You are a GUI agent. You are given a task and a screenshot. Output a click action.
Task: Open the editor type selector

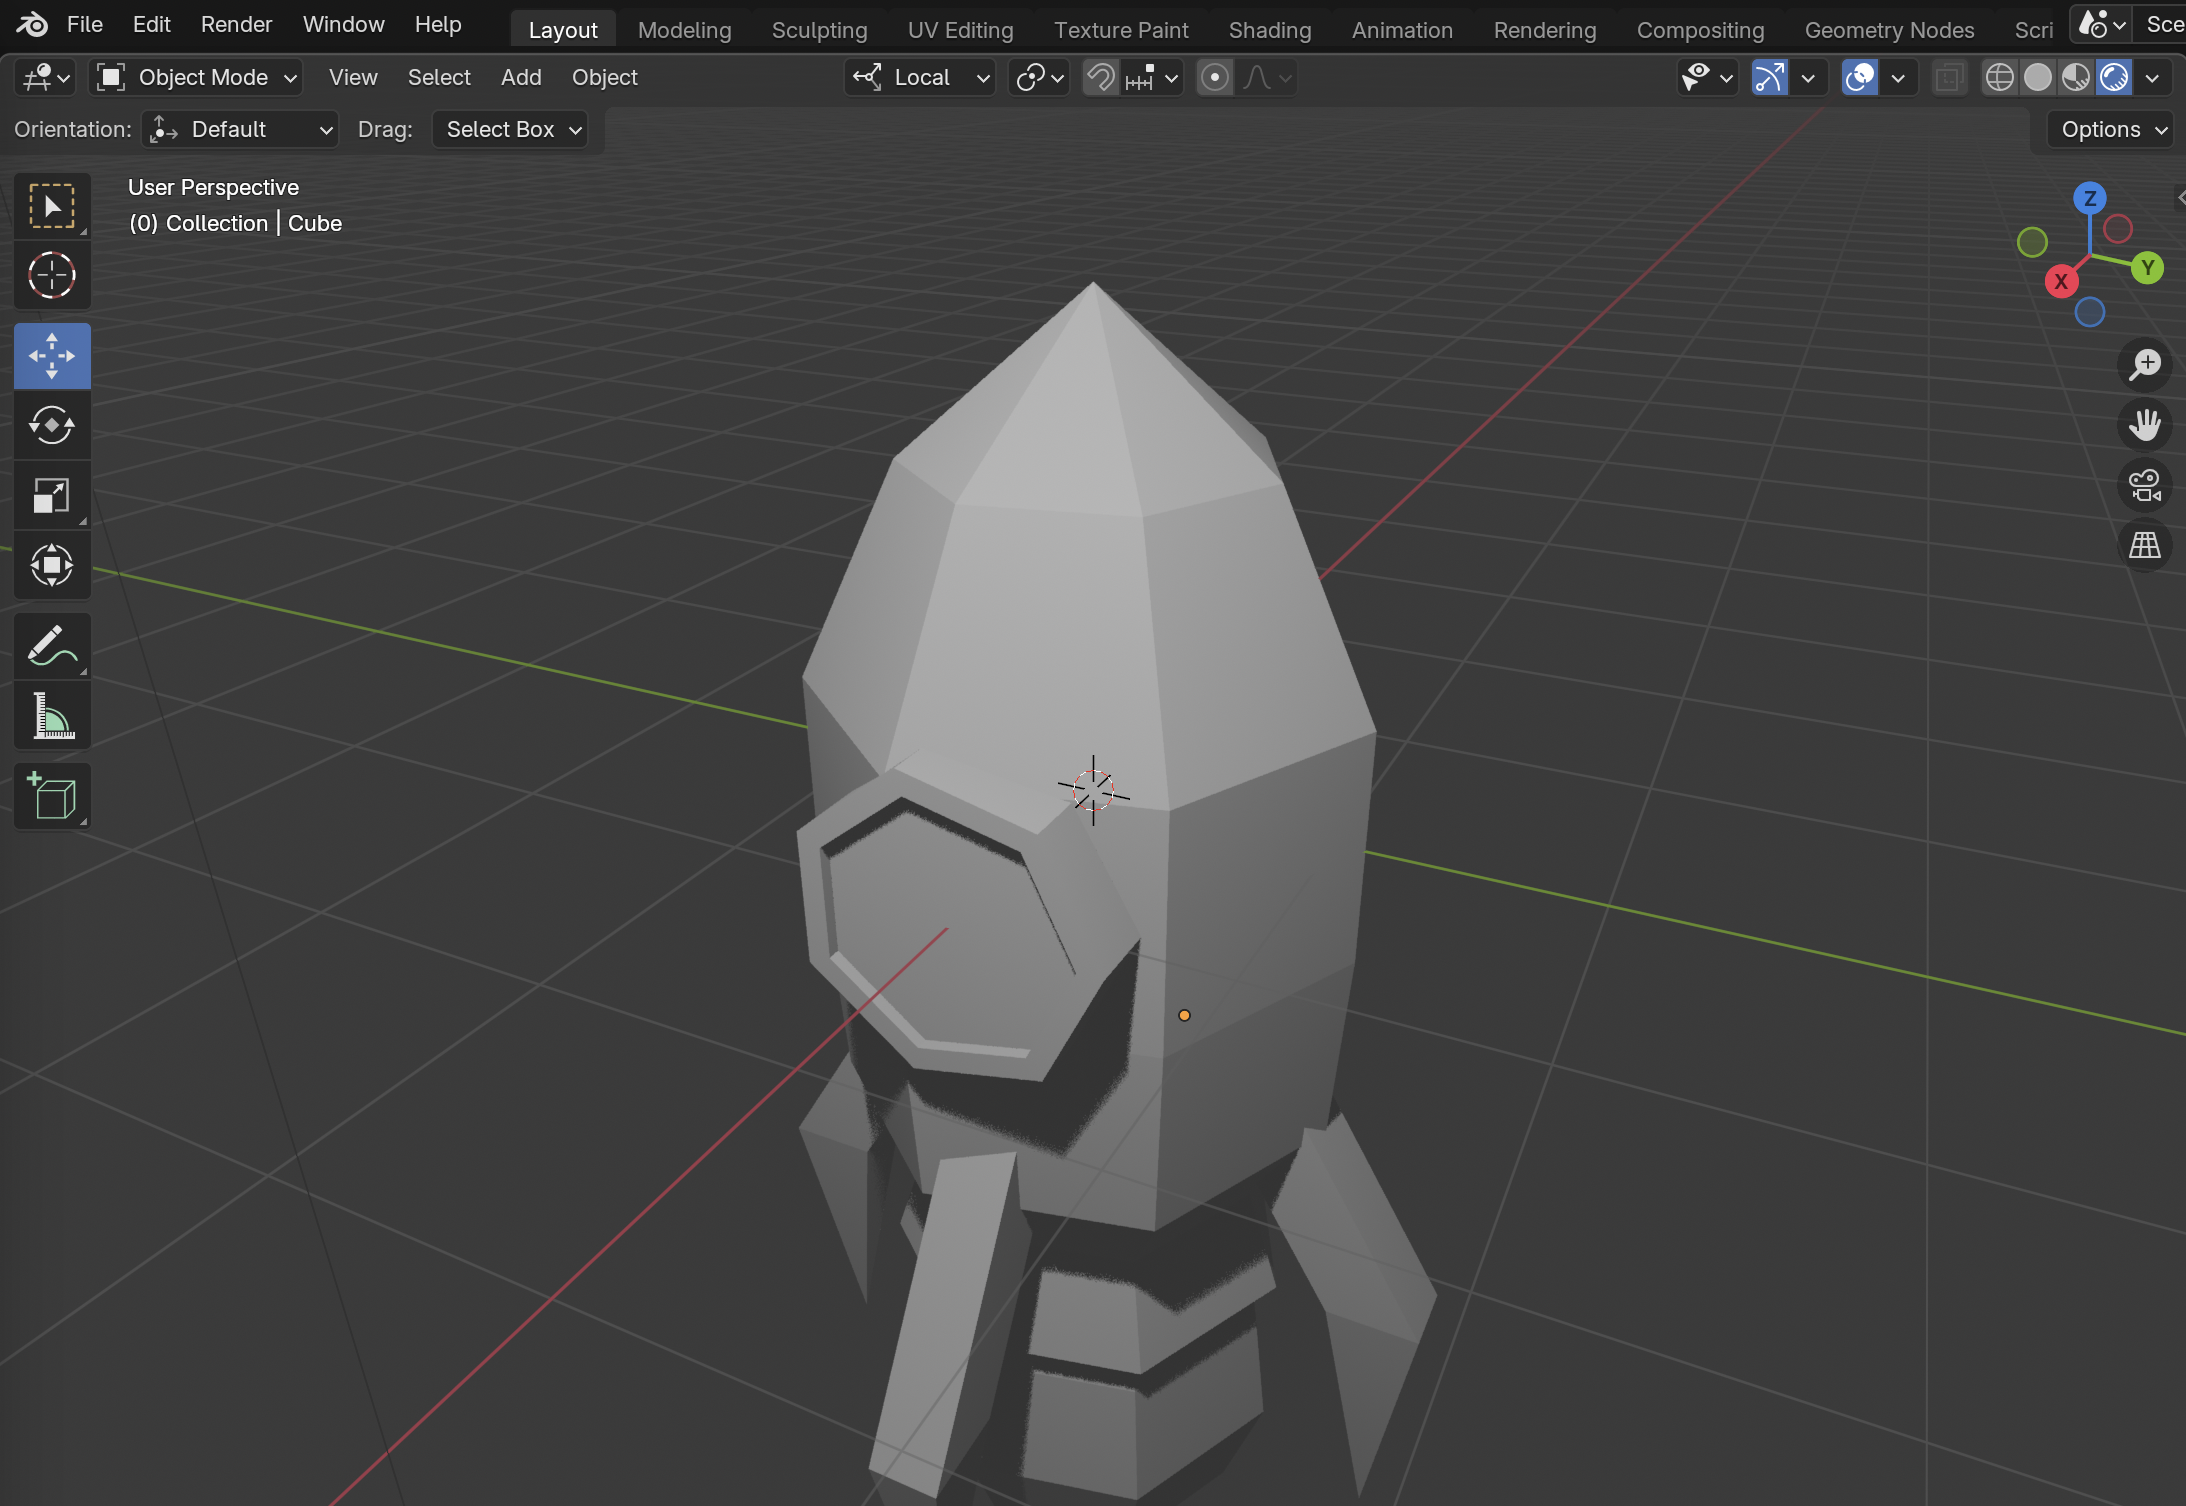coord(46,77)
